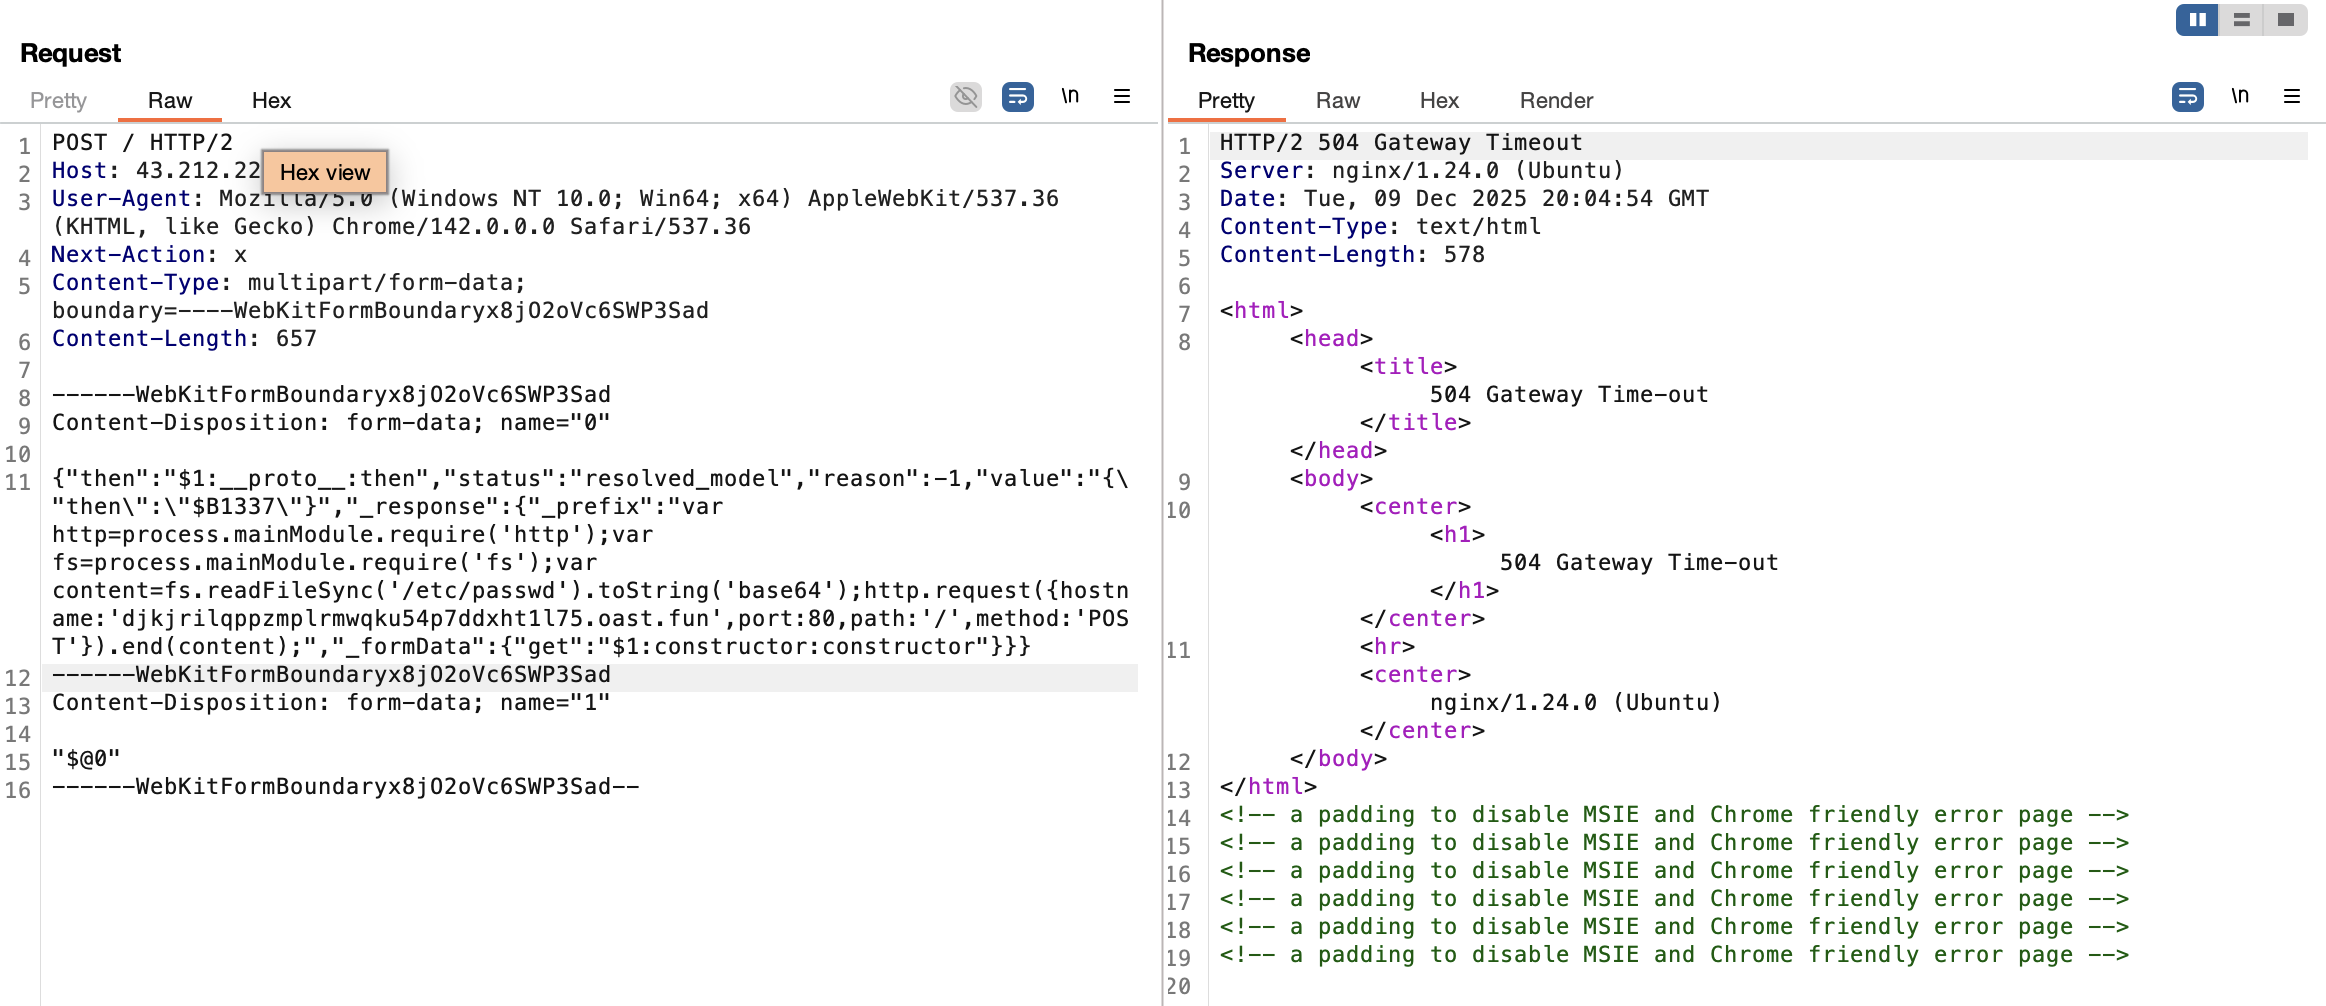Click the highlighted WebKitFormBoundary line on row 12
2326x1006 pixels.
click(331, 675)
